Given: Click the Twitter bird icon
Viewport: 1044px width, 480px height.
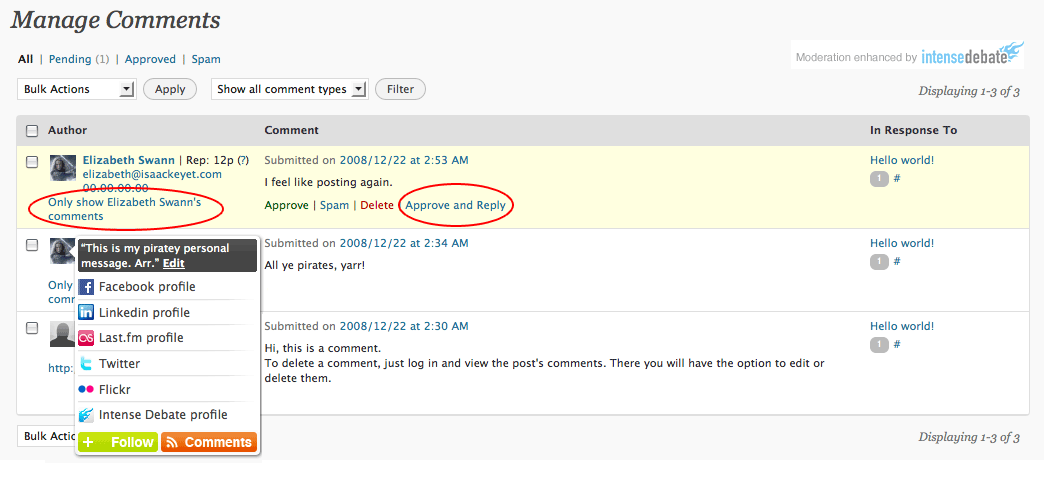Looking at the screenshot, I should coord(87,364).
